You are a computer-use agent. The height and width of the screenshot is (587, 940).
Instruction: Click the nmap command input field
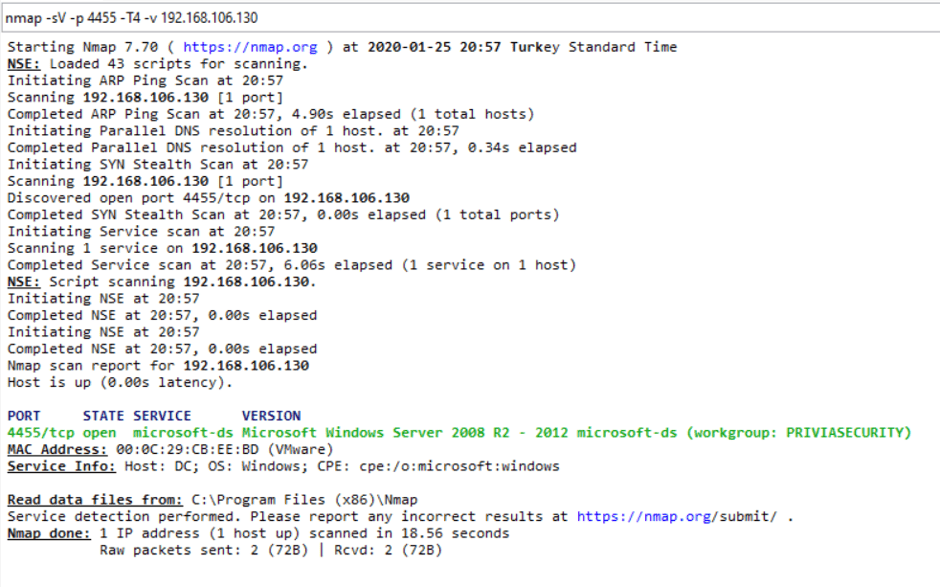[471, 18]
